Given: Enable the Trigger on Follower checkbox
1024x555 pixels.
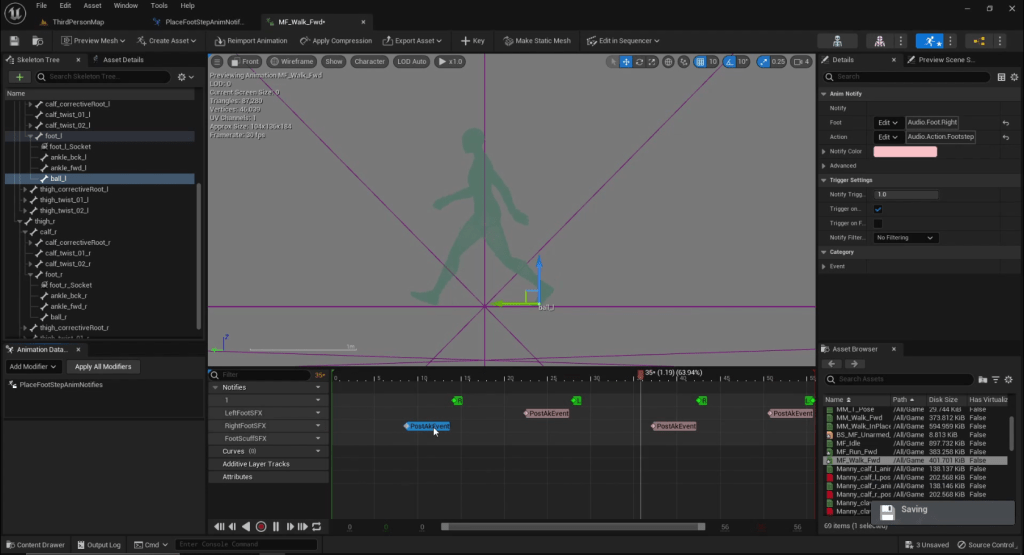Looking at the screenshot, I should pyautogui.click(x=878, y=223).
